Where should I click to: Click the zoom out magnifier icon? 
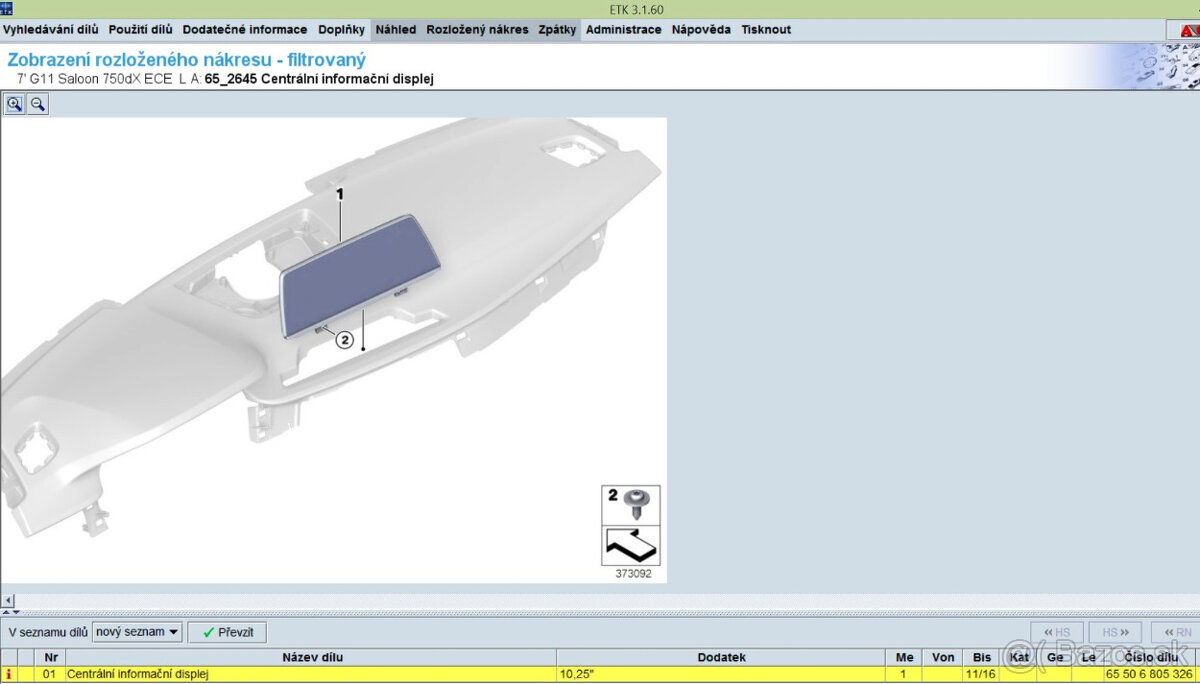(x=37, y=104)
